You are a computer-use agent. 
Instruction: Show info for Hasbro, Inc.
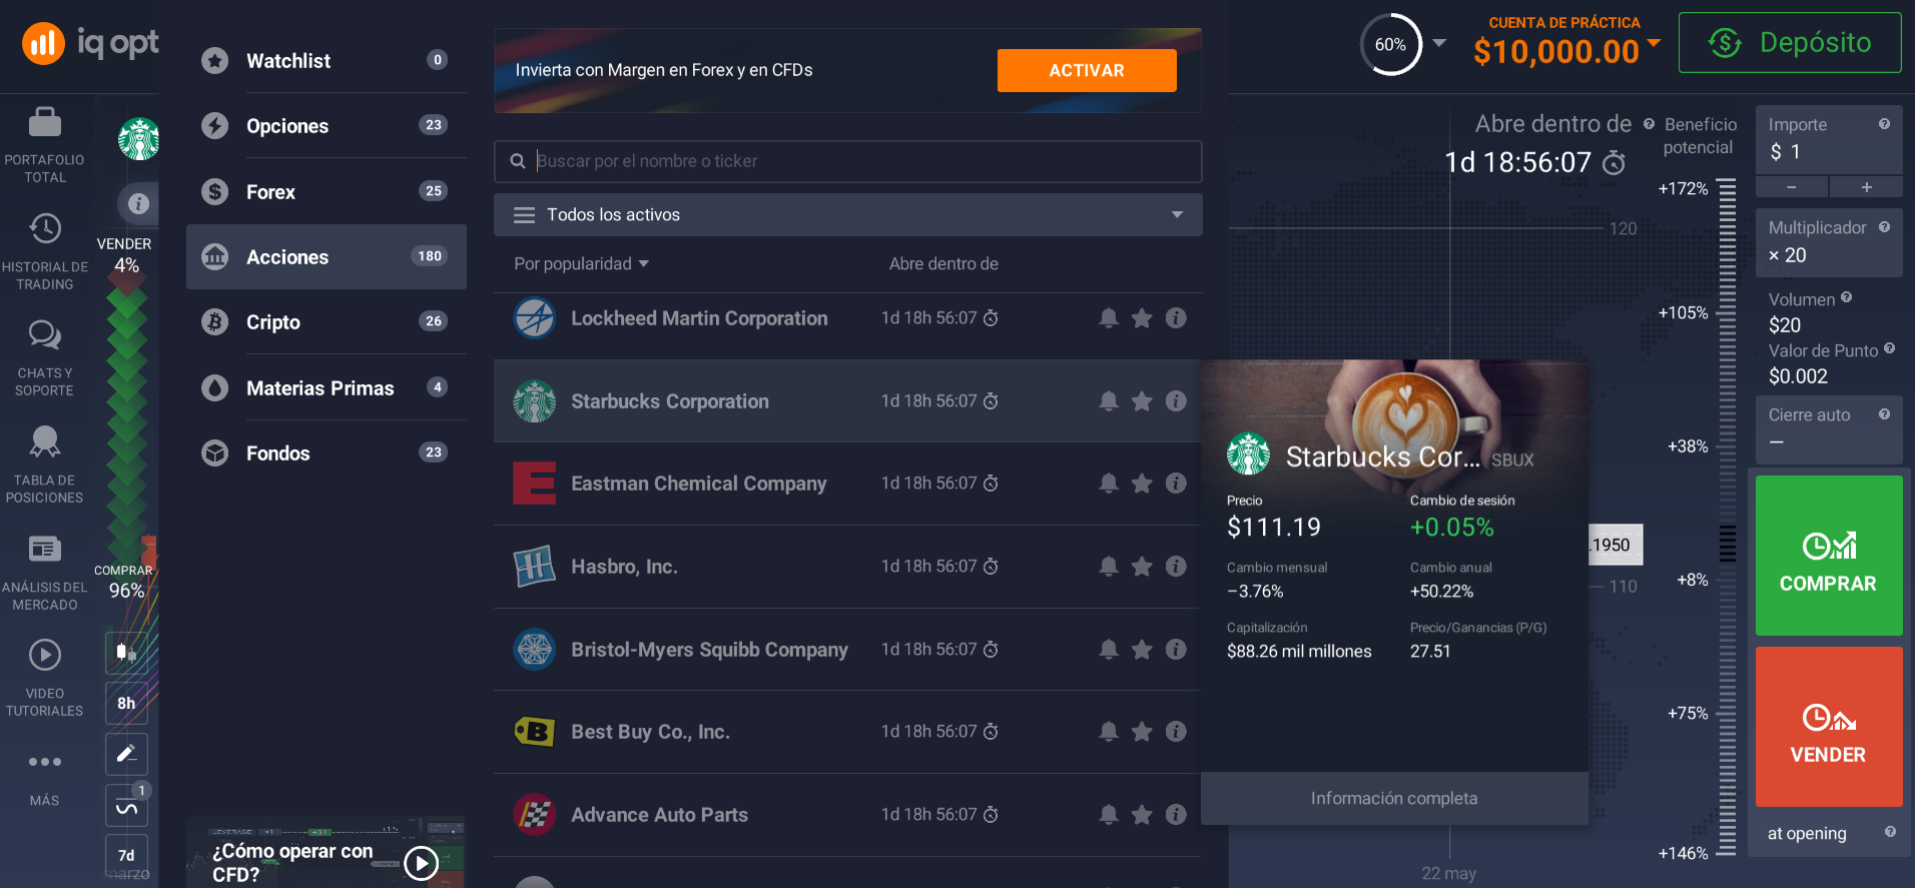1176,566
